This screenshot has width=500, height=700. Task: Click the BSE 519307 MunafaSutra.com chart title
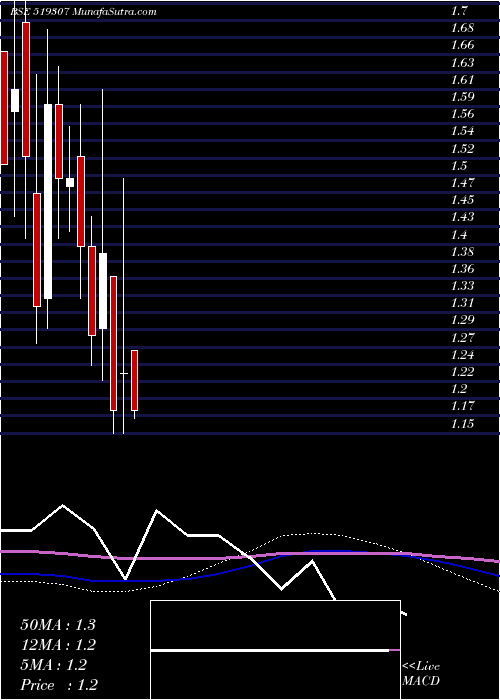(x=83, y=12)
